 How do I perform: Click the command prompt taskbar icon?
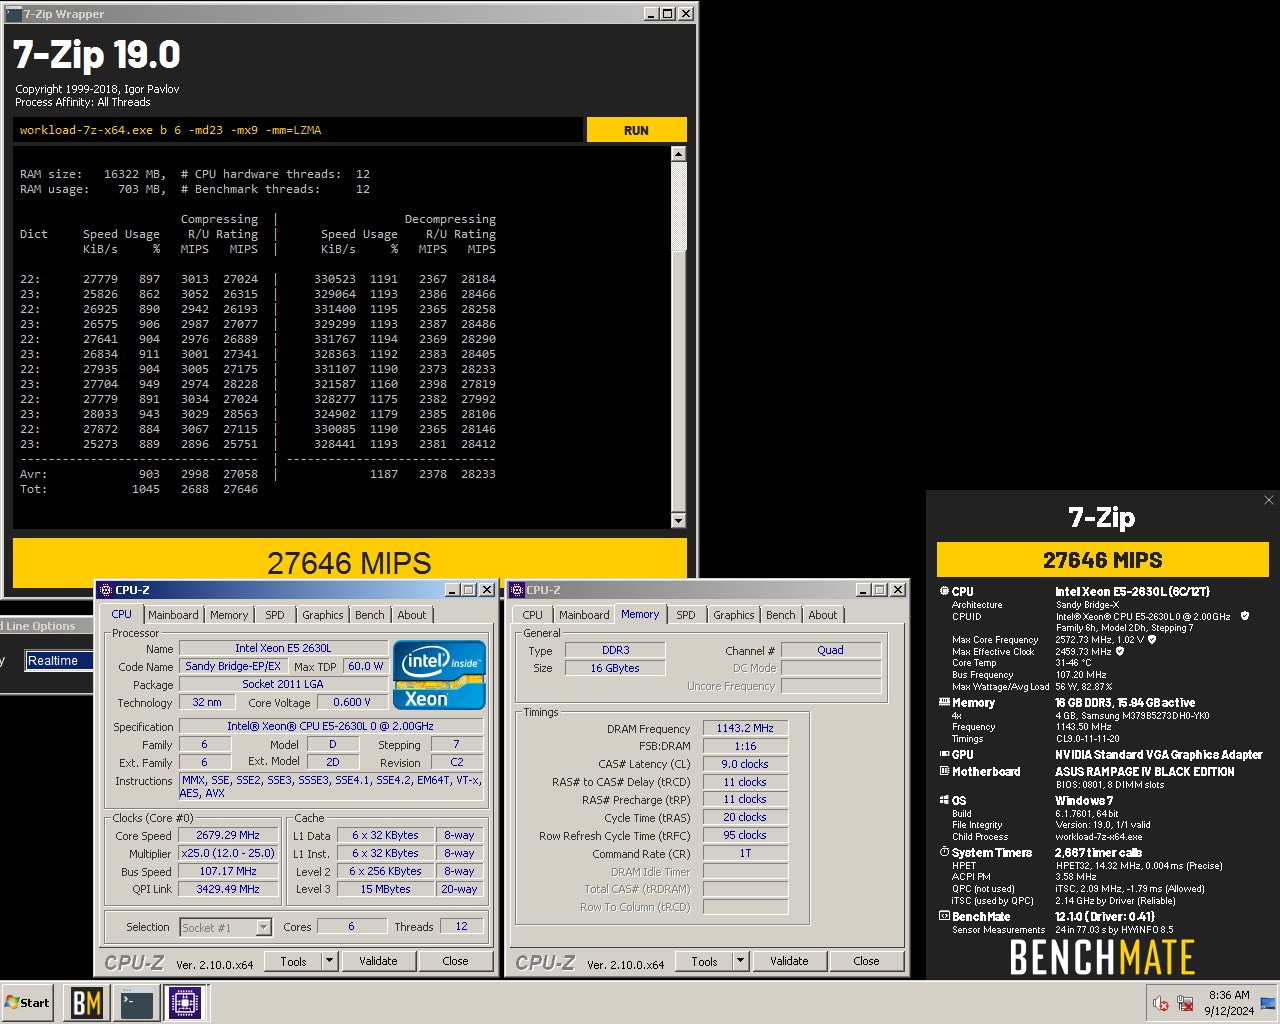pos(135,1002)
